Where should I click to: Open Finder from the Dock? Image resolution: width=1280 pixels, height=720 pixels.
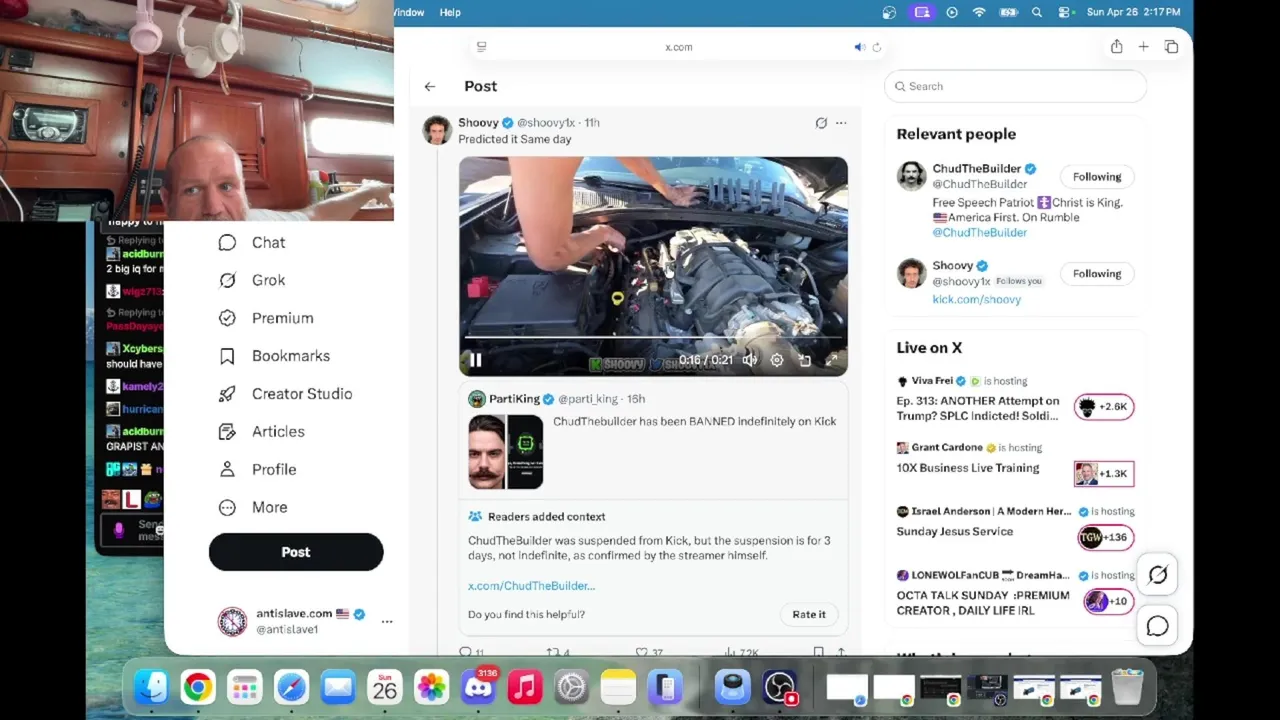151,687
